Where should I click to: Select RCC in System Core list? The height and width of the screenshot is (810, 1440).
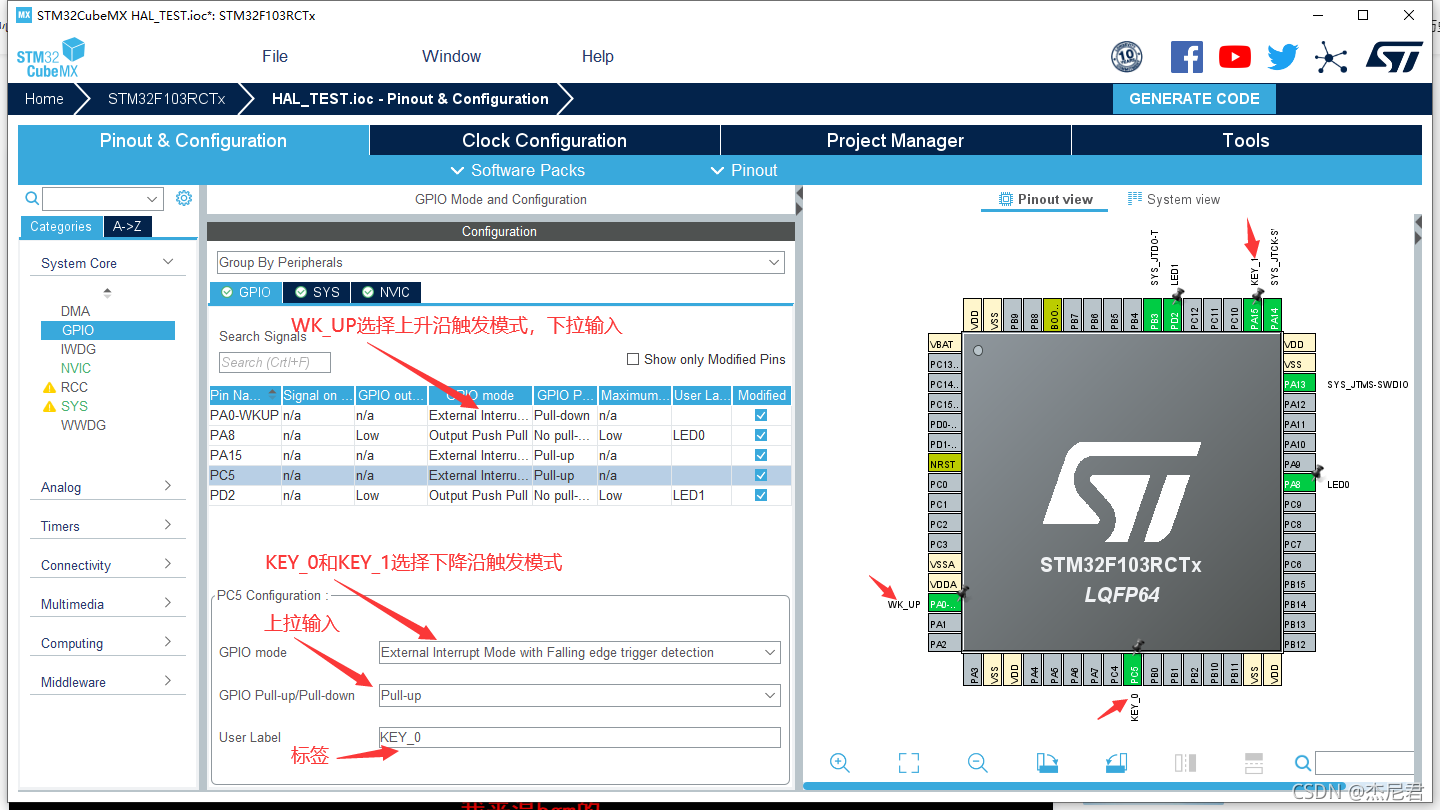coord(74,387)
